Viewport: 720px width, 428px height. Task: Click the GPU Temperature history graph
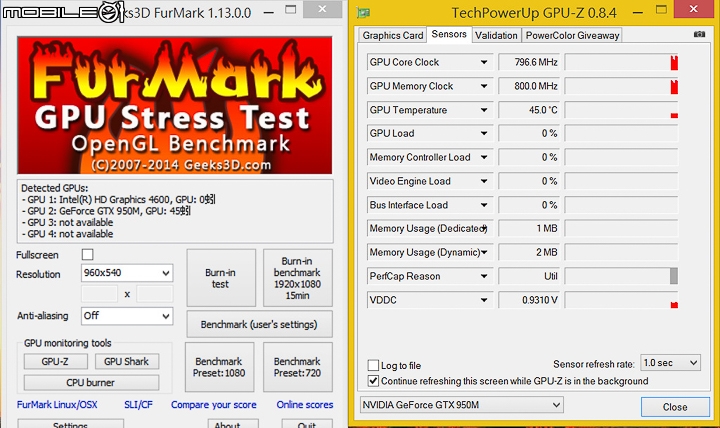pyautogui.click(x=621, y=110)
